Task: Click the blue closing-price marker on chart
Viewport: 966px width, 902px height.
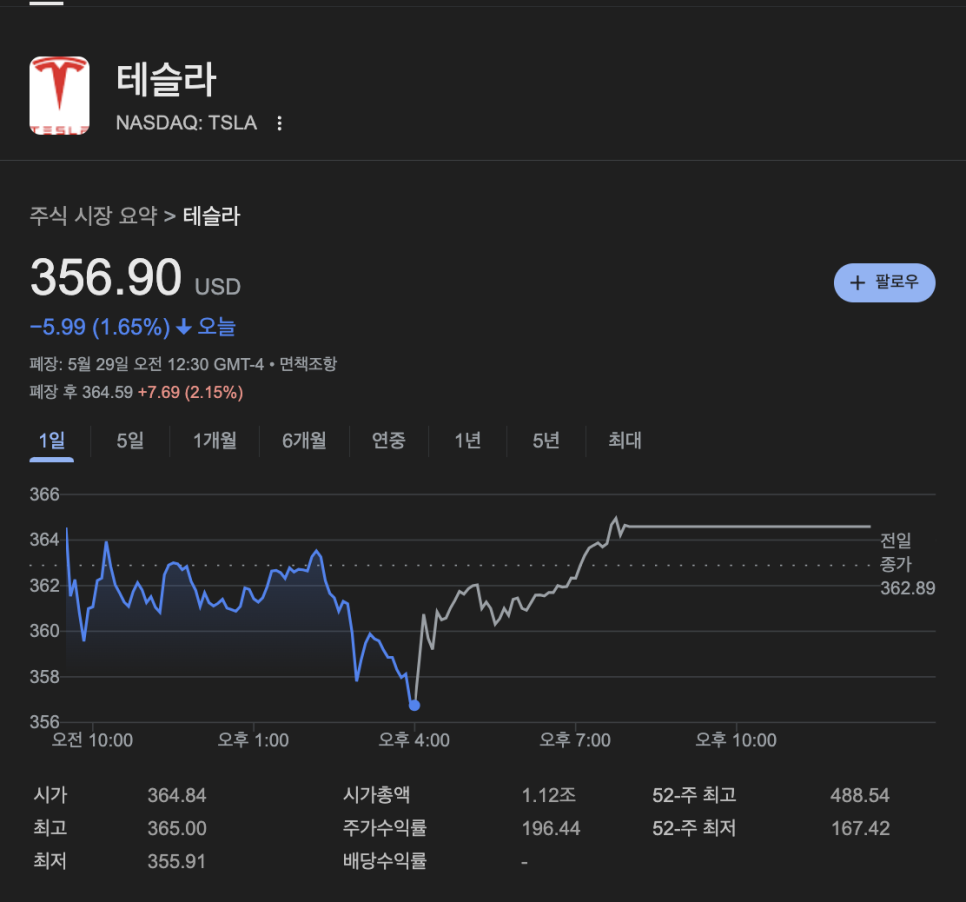Action: tap(415, 705)
